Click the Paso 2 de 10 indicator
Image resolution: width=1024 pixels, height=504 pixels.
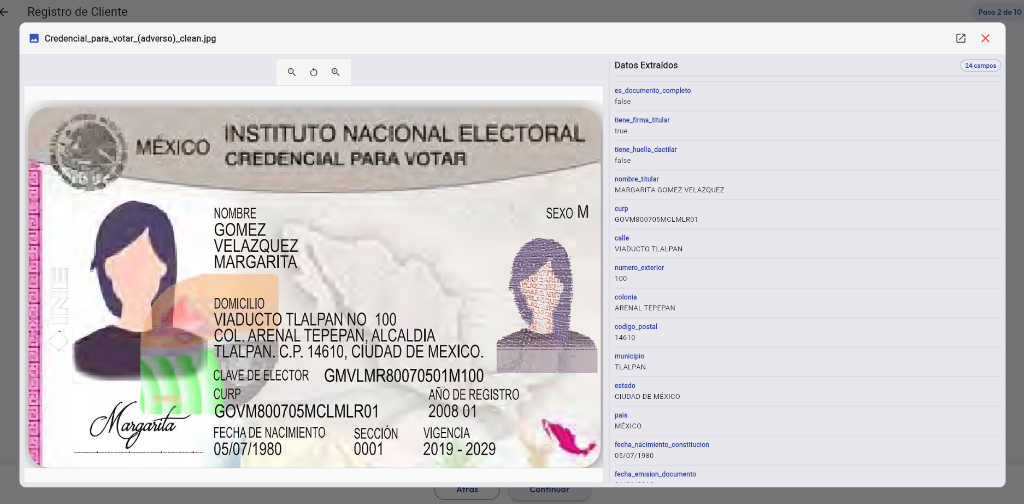coord(1000,12)
